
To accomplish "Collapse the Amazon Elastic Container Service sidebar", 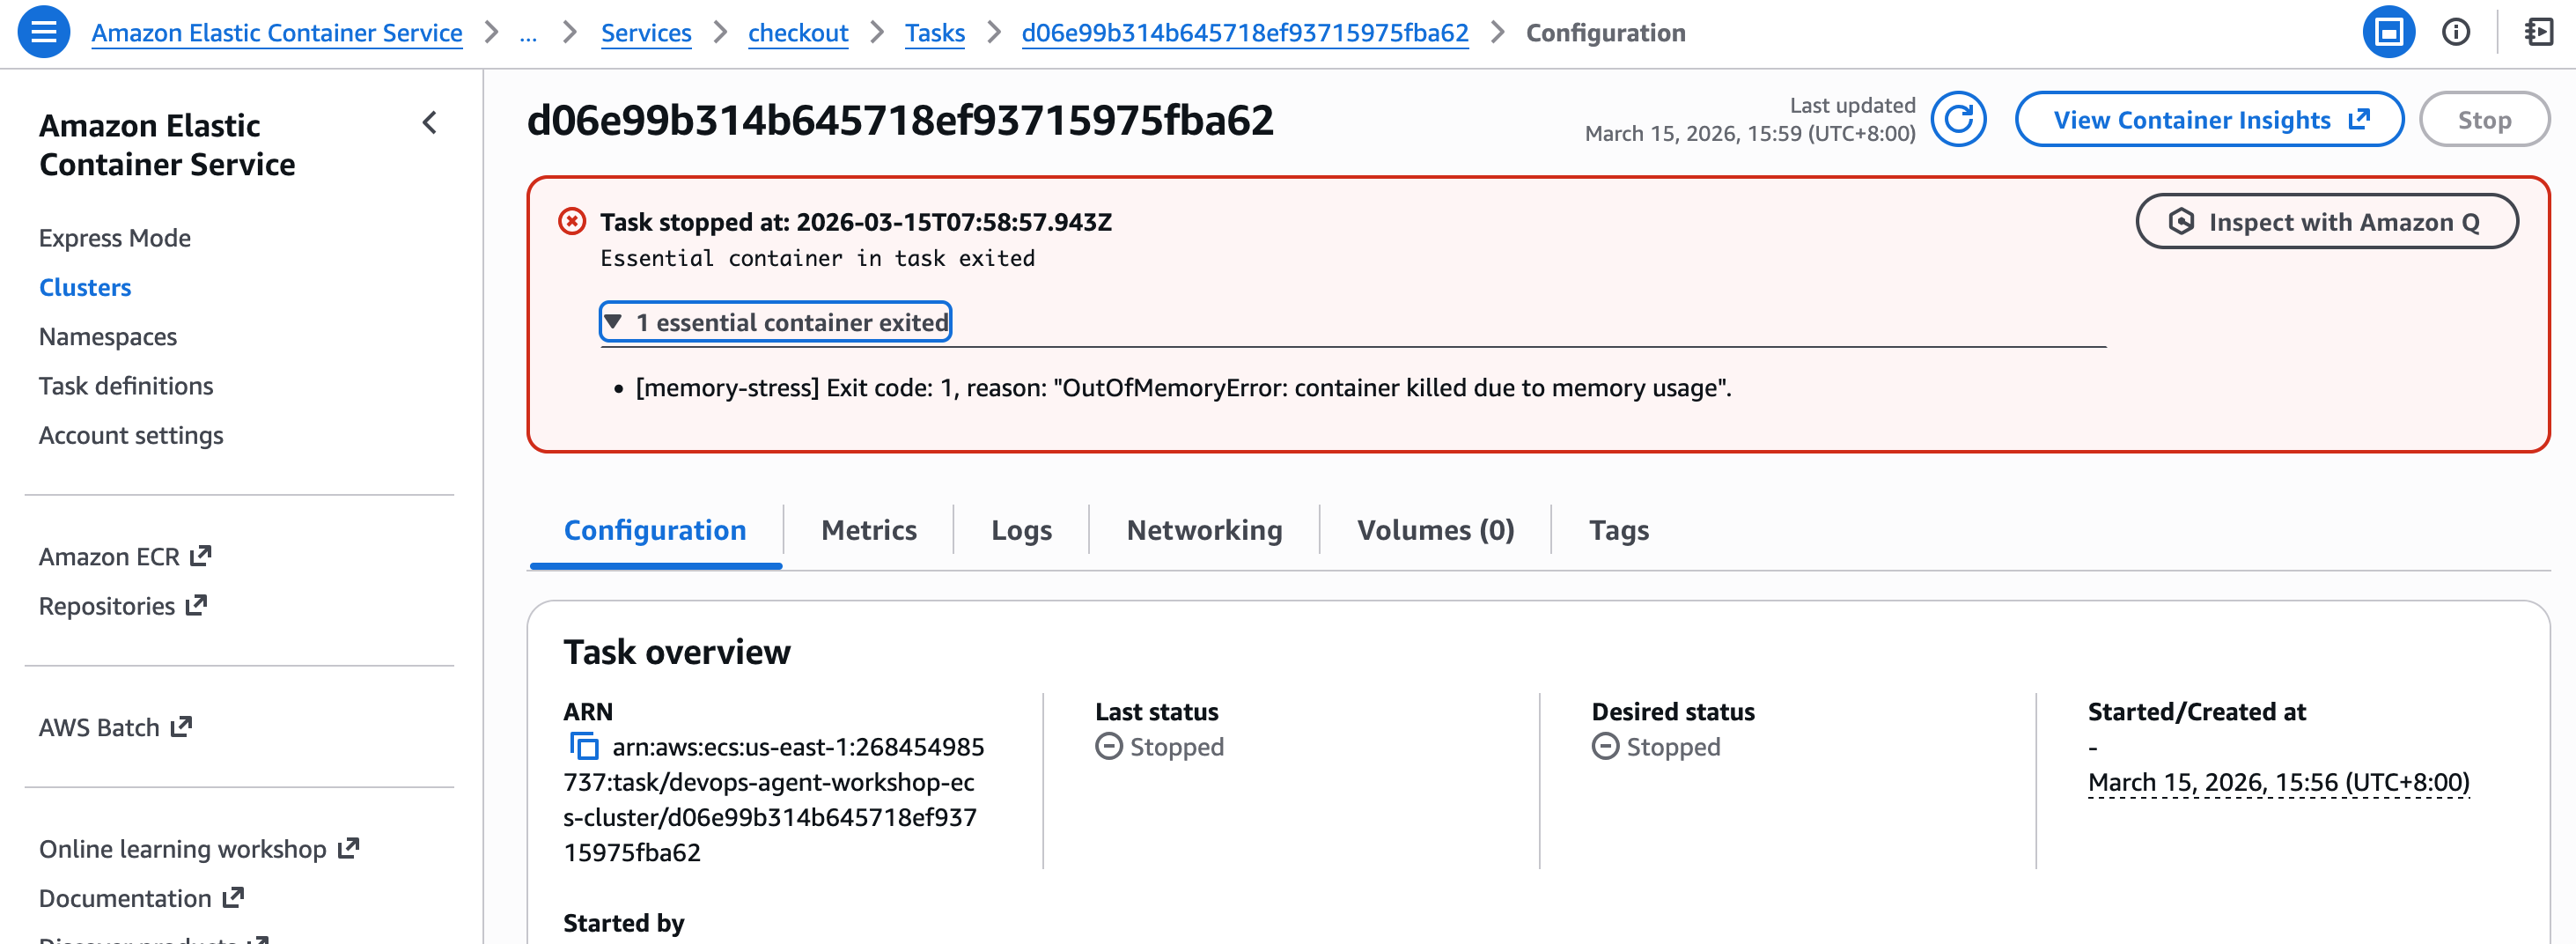I will coord(429,123).
